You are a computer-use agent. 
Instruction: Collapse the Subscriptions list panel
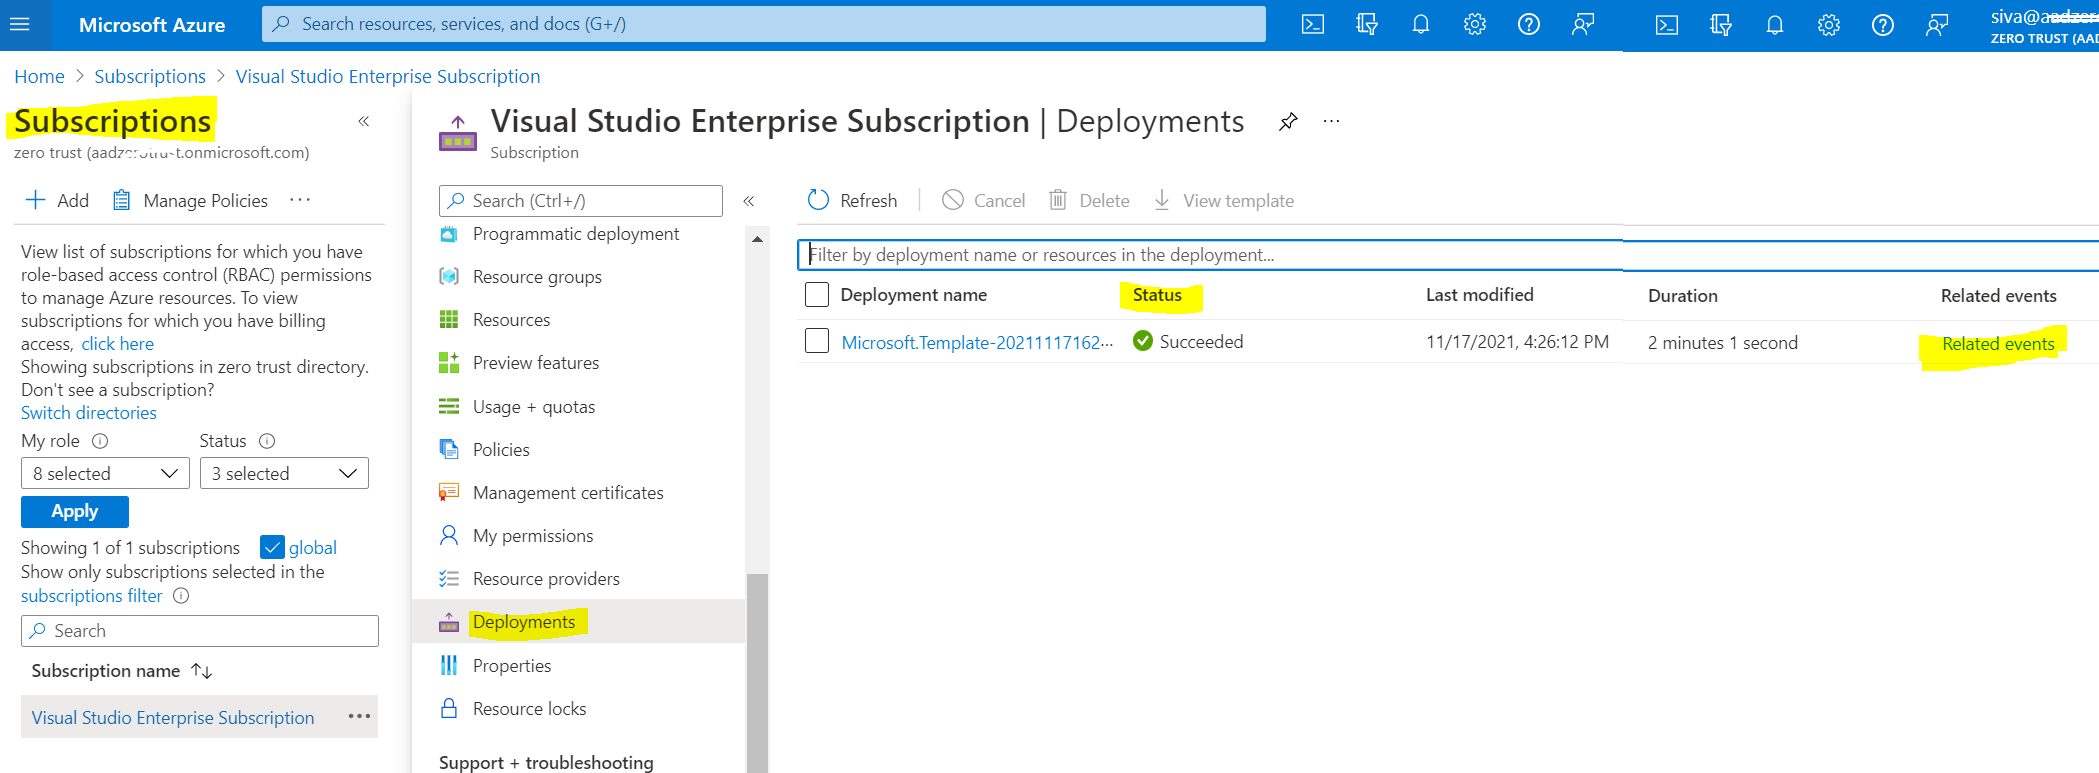click(364, 122)
